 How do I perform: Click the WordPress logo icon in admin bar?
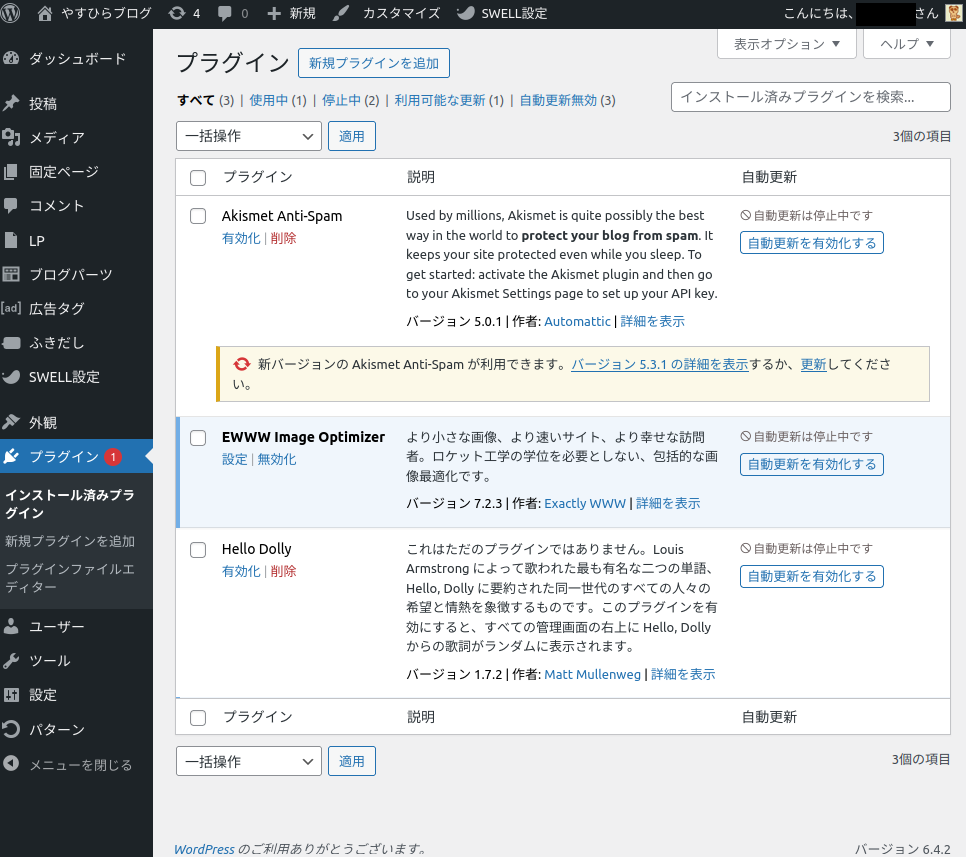pyautogui.click(x=13, y=13)
